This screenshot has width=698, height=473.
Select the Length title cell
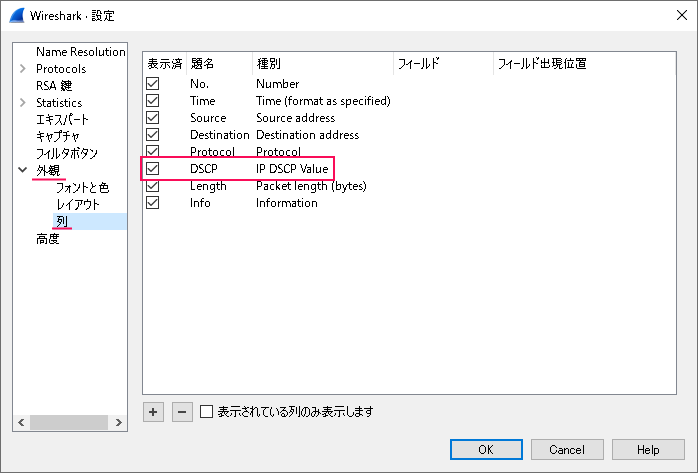point(208,186)
